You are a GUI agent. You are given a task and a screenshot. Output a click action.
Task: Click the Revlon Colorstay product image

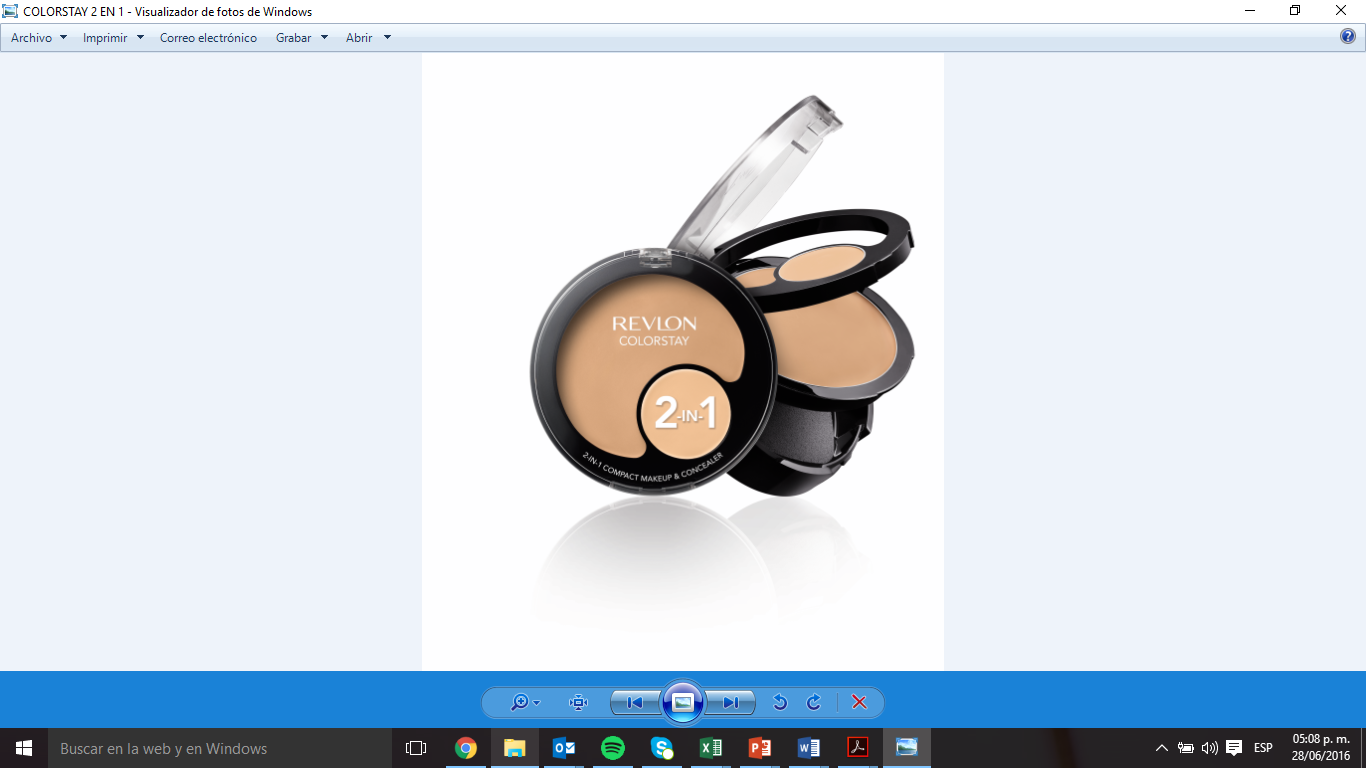click(x=683, y=362)
